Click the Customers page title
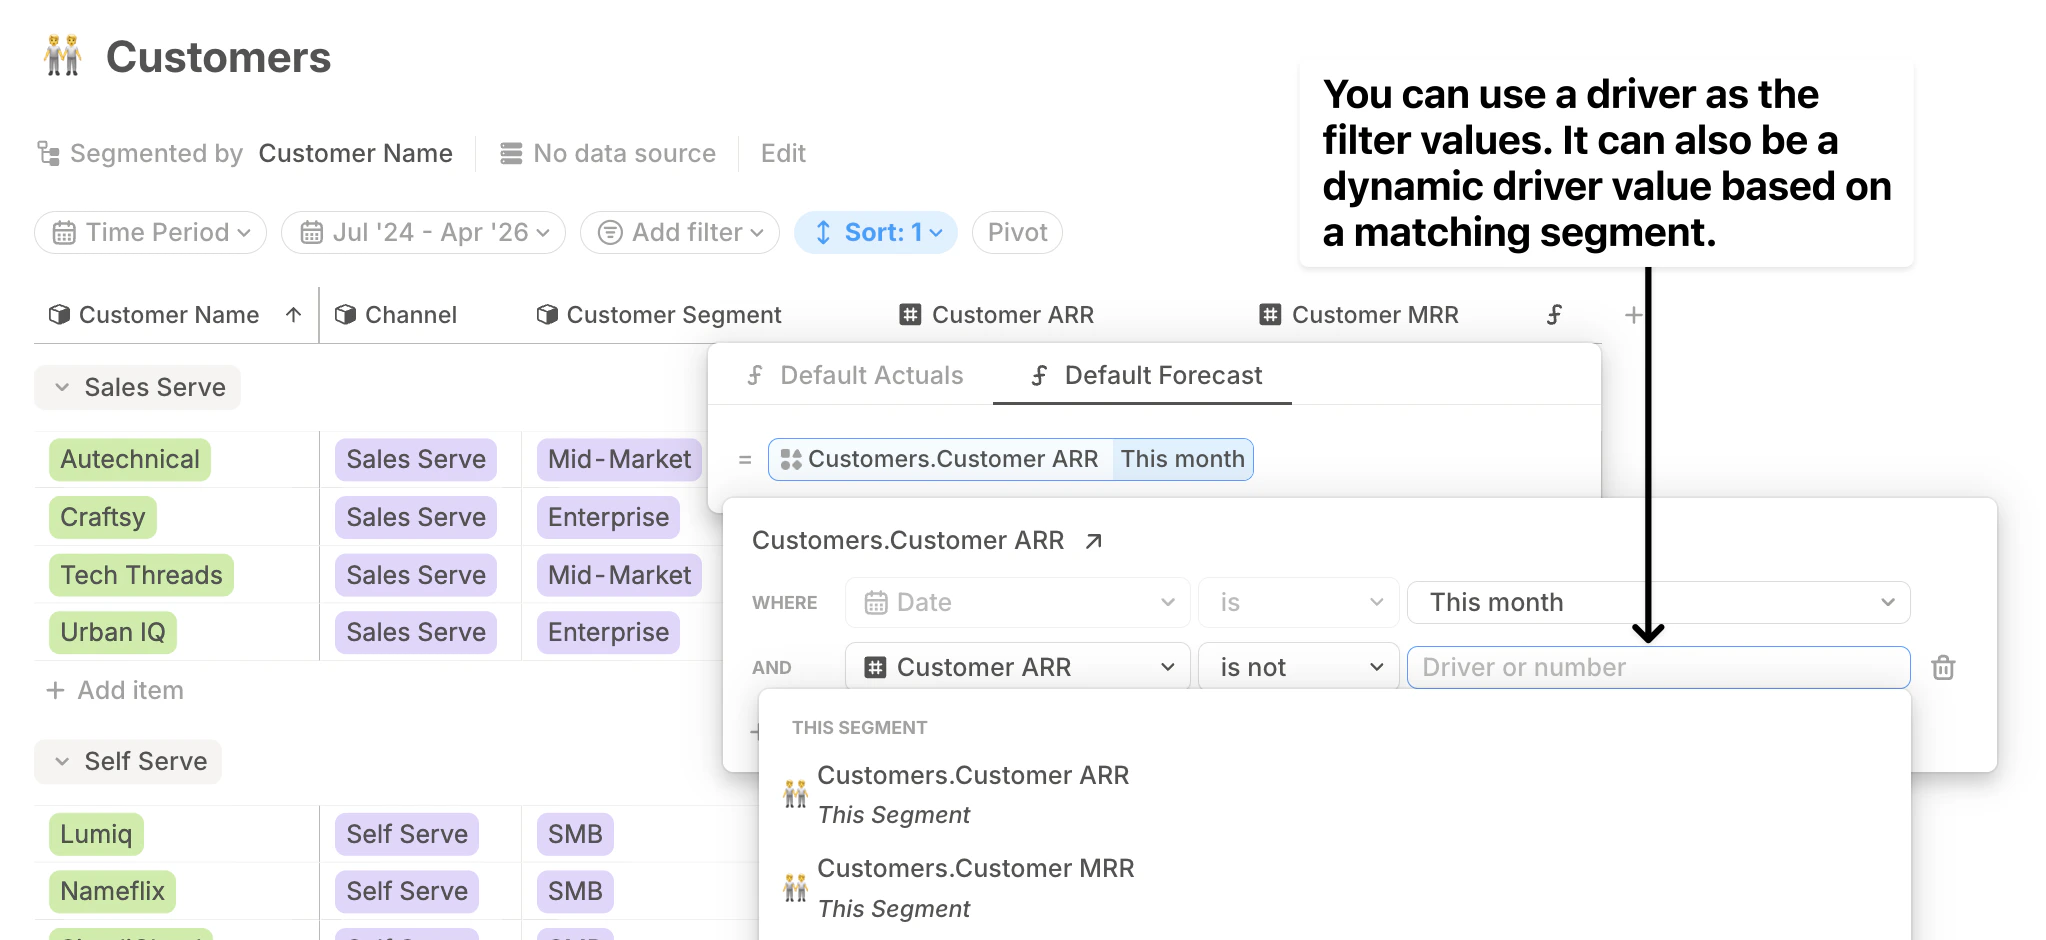 click(x=218, y=57)
